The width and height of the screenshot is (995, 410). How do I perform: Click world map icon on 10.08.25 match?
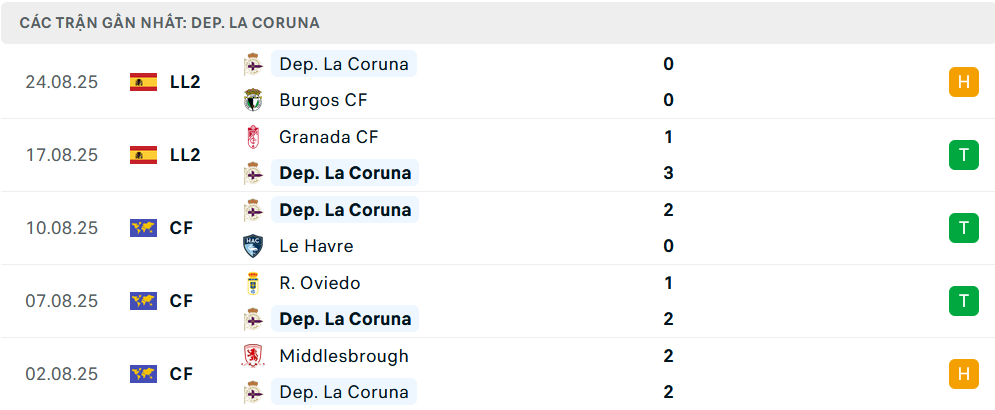point(144,228)
